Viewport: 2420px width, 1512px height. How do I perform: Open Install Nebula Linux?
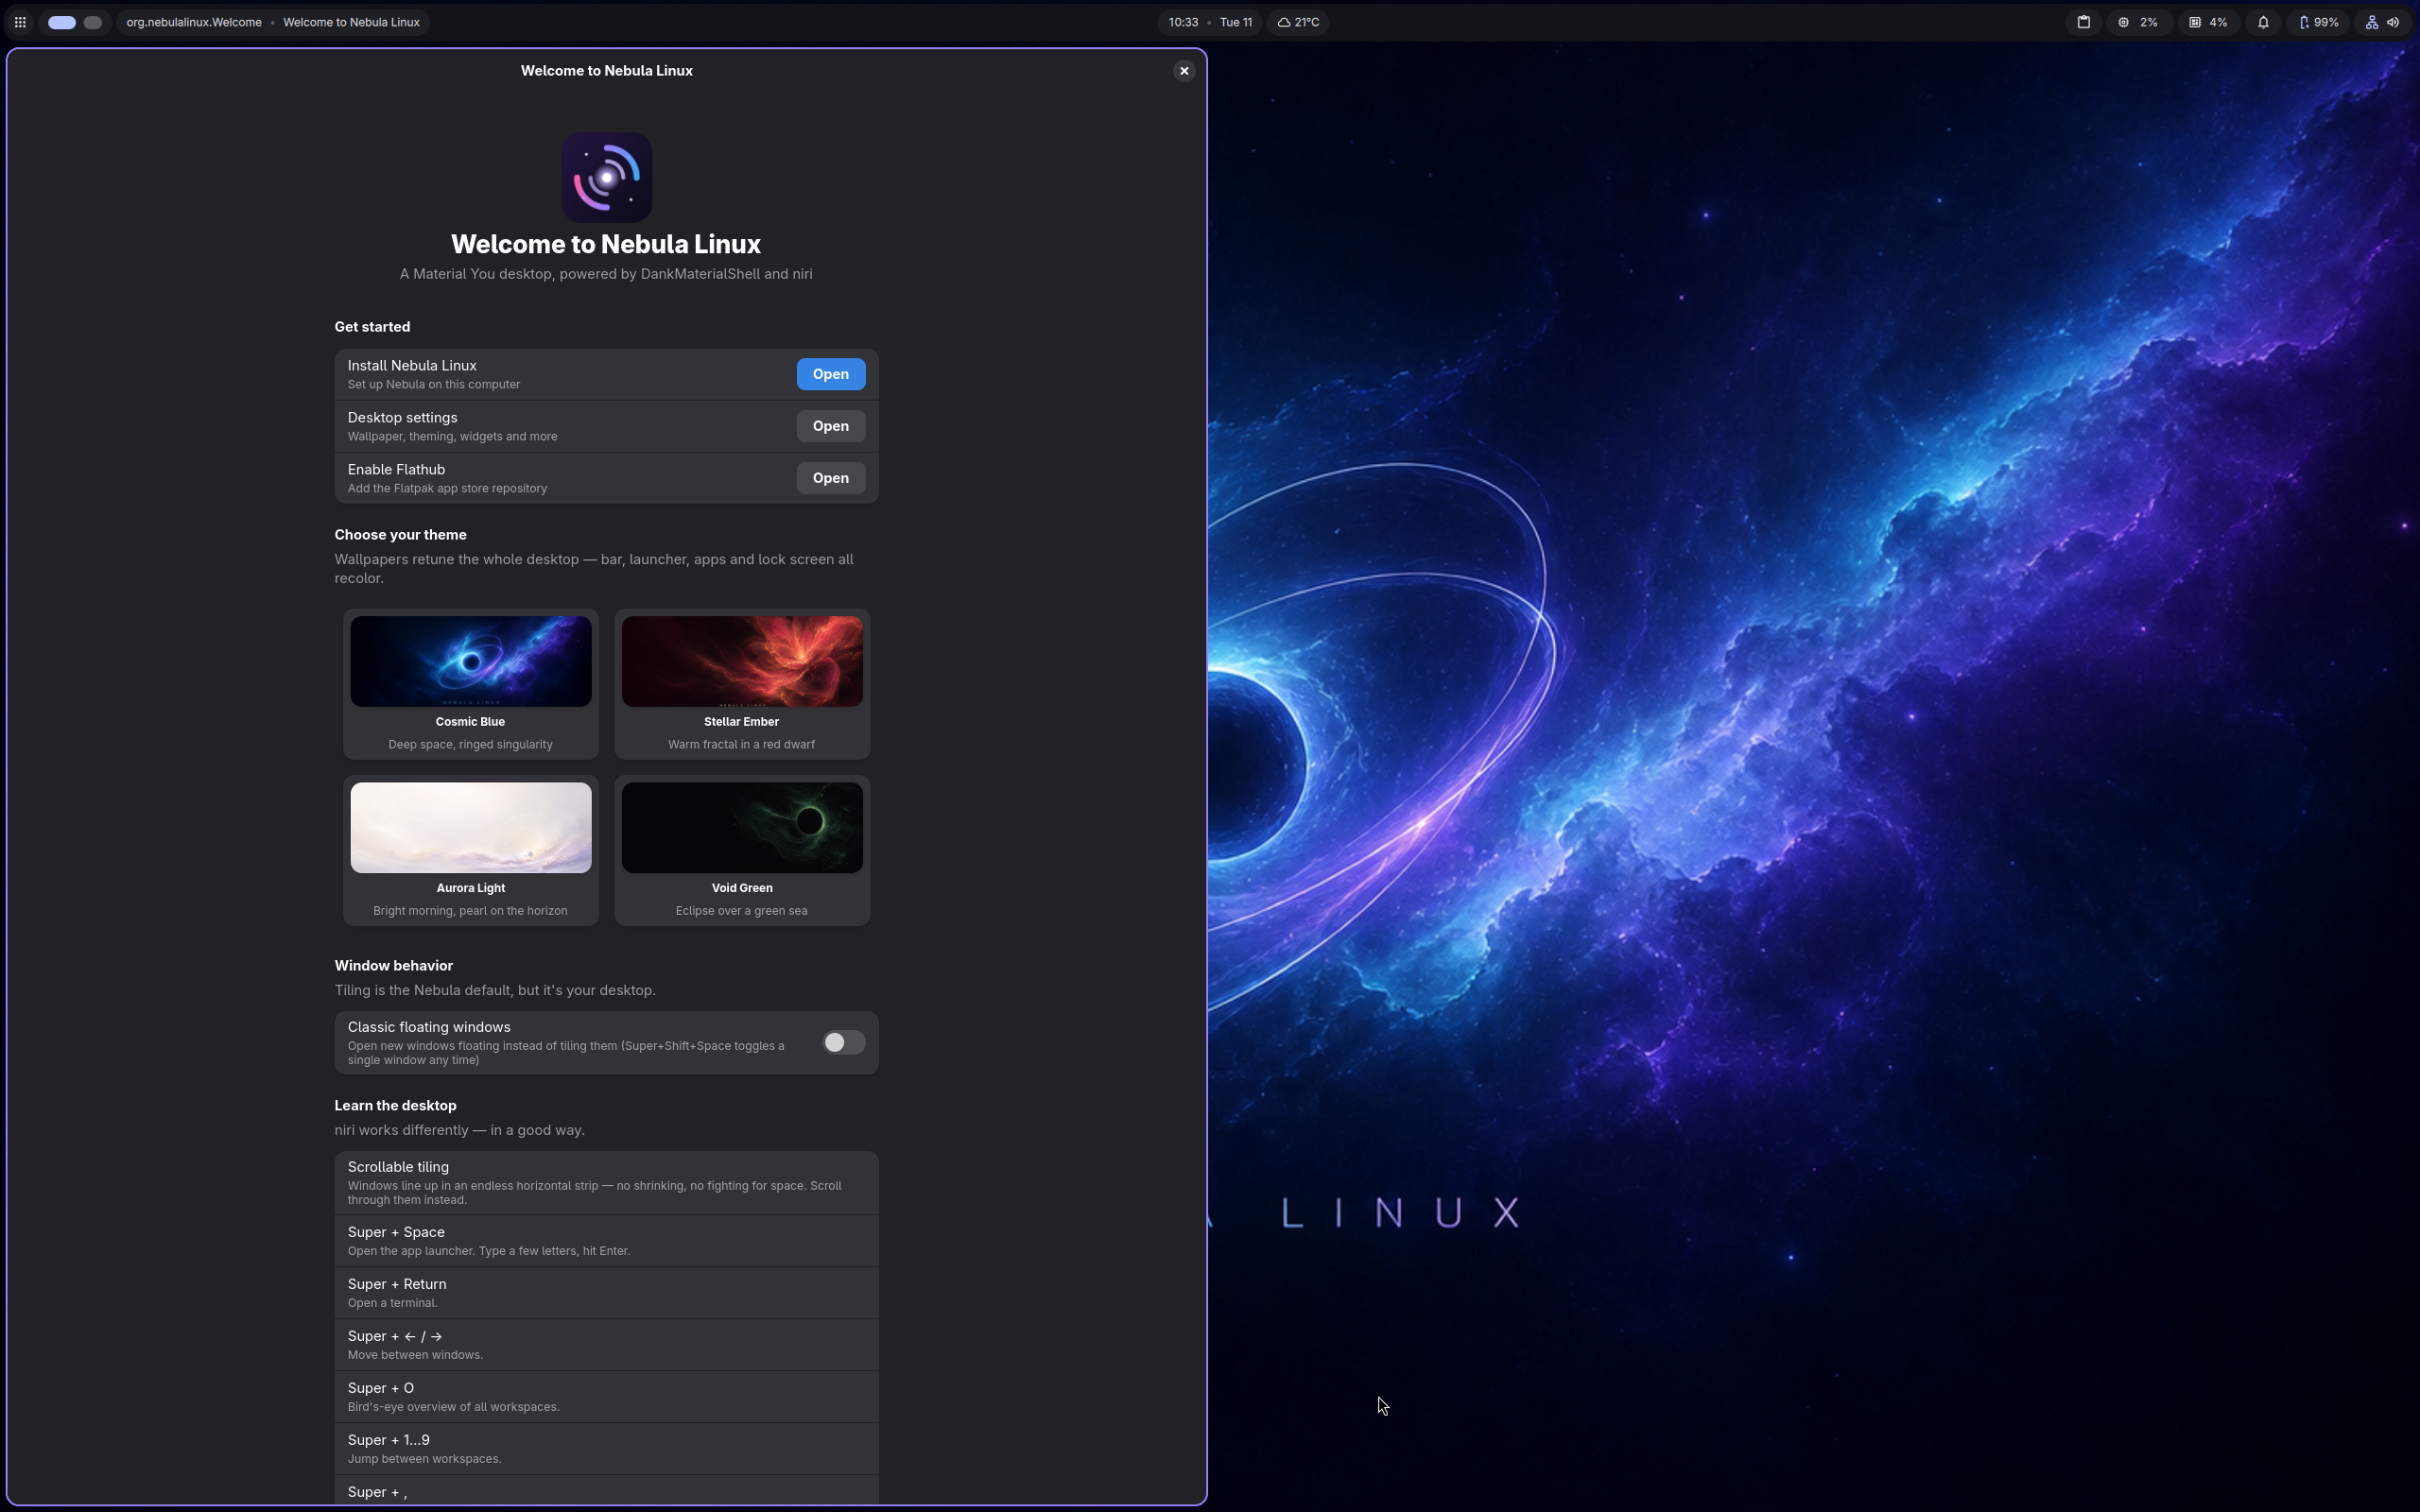click(x=830, y=374)
